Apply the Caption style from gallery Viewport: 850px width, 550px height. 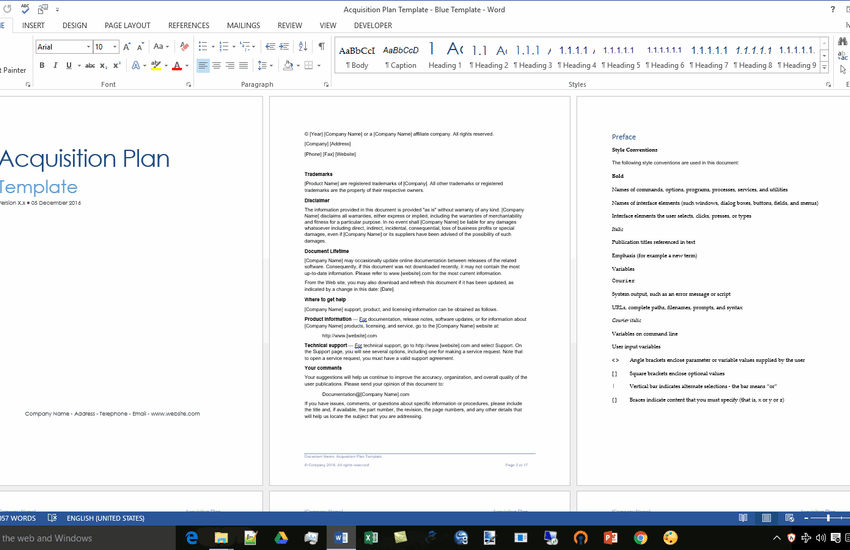(401, 56)
